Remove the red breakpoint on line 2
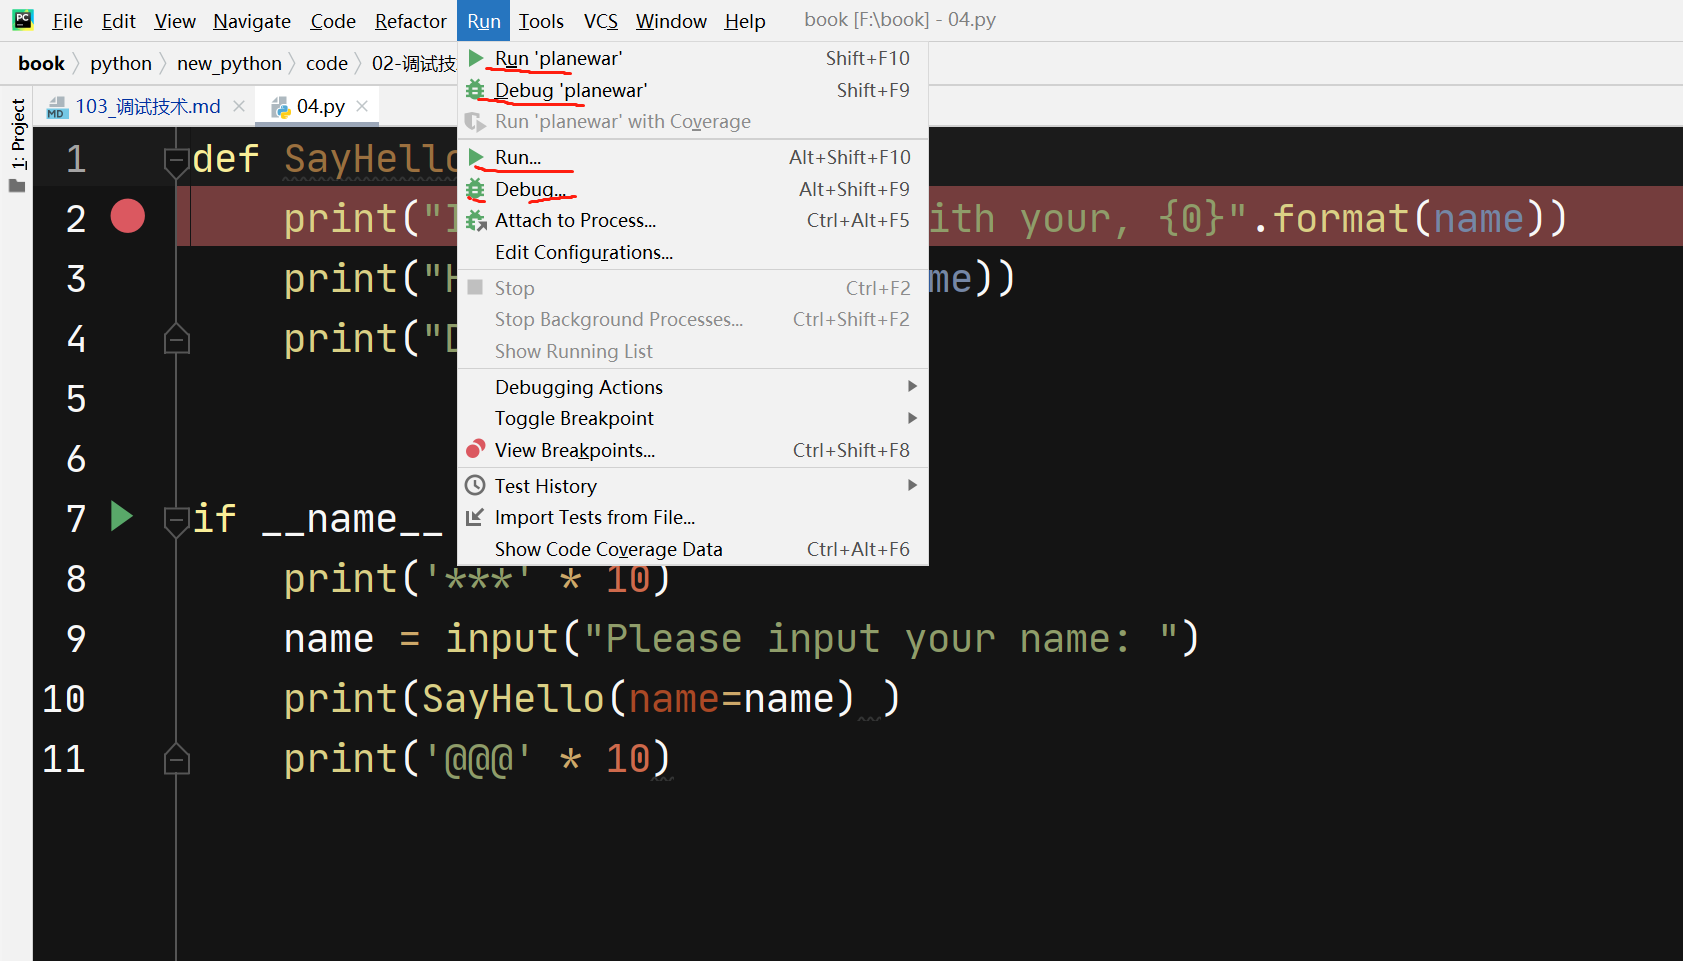Viewport: 1683px width, 961px height. click(128, 216)
